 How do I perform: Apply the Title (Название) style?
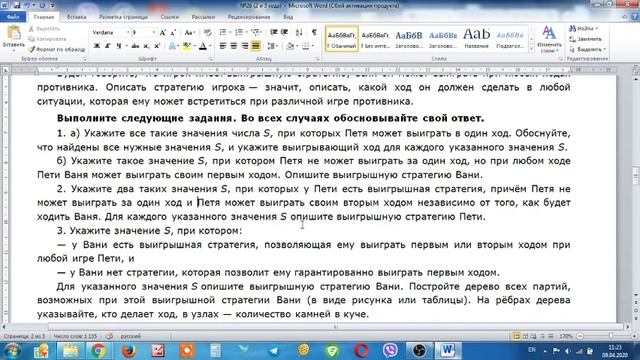[476, 39]
